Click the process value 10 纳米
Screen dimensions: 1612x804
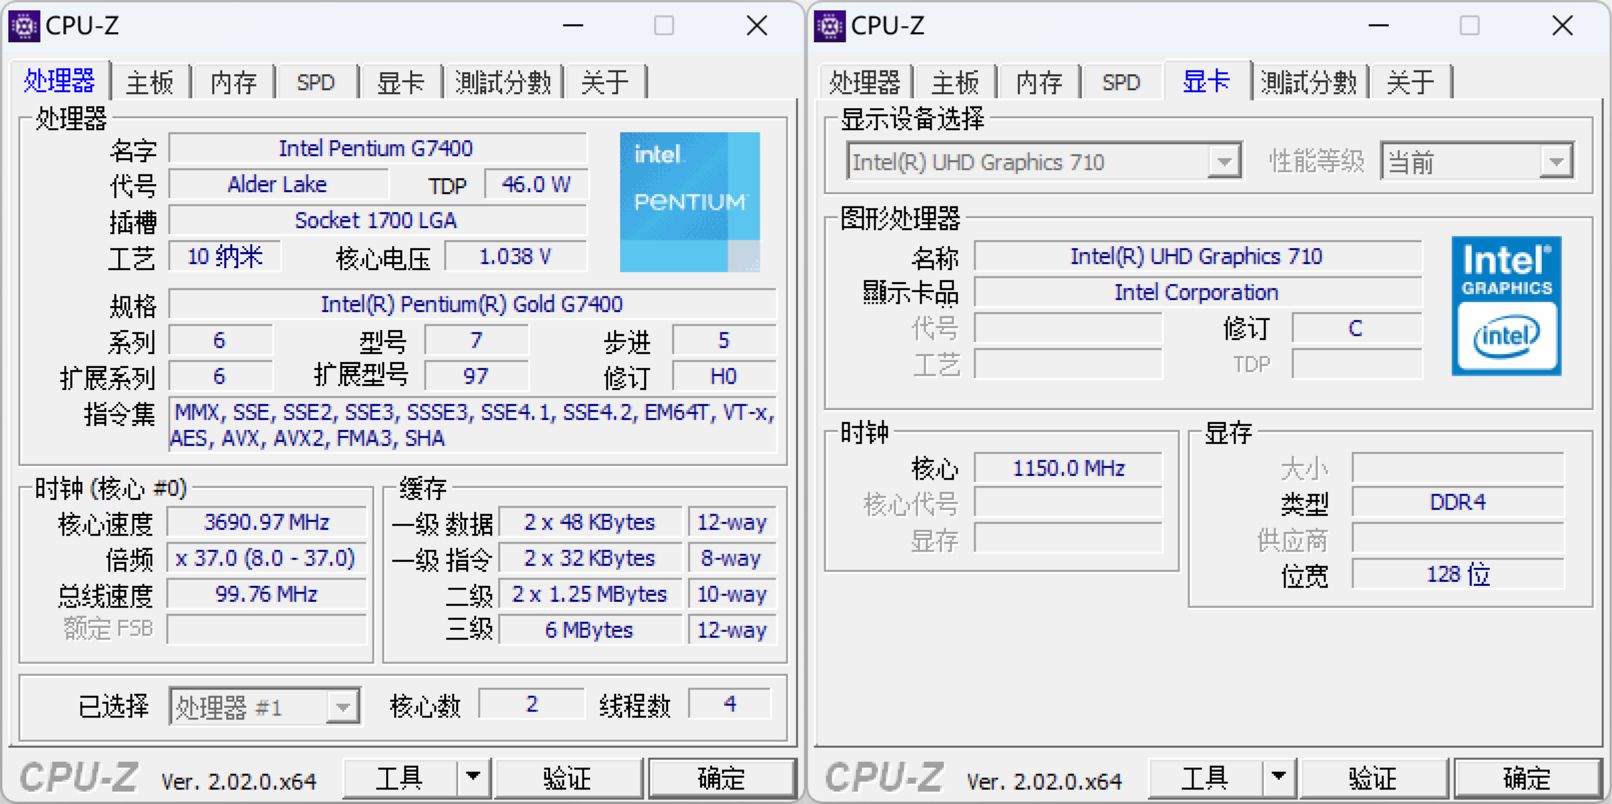click(225, 256)
